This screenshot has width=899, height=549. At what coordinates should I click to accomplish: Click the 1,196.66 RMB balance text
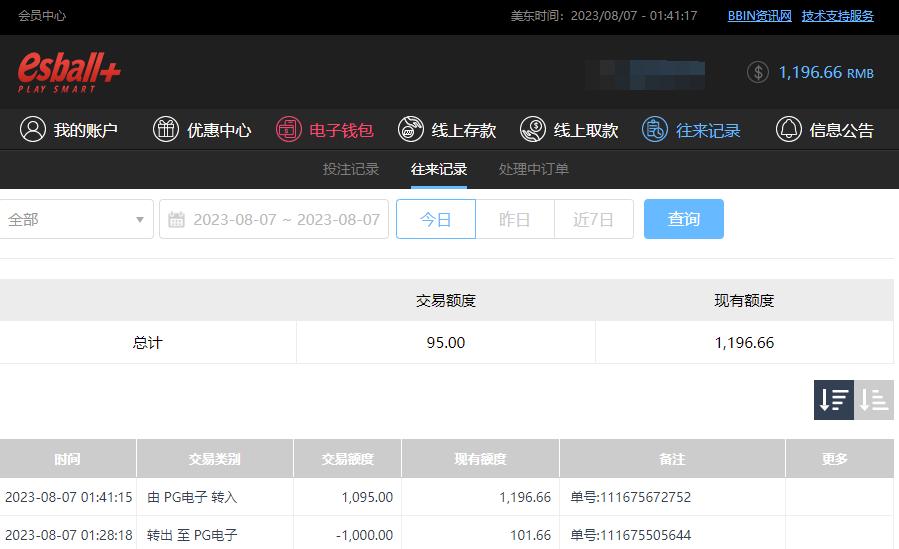tap(826, 72)
